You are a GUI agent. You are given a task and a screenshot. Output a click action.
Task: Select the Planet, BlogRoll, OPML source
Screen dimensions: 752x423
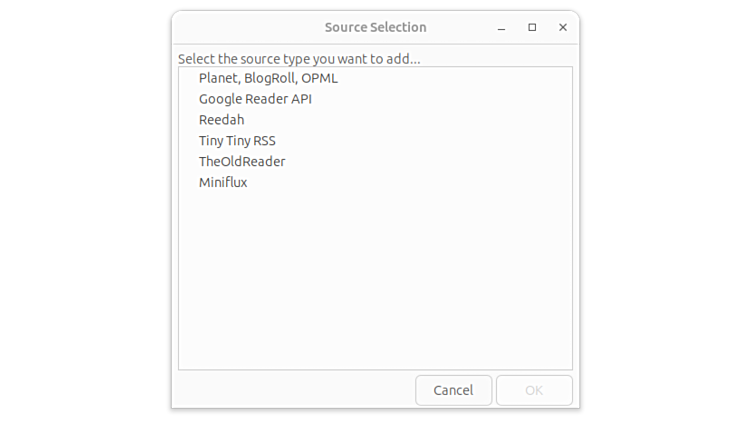268,78
